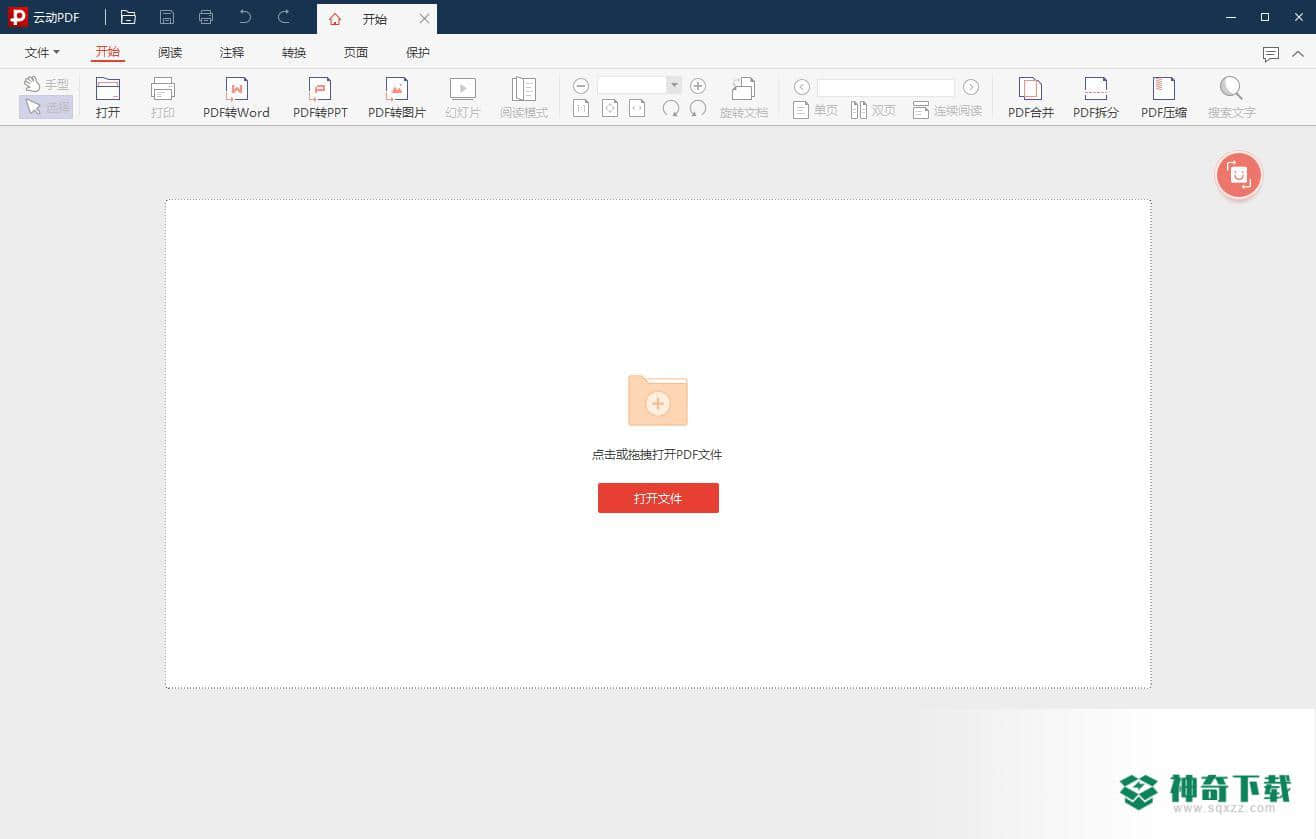Screen dimensions: 1316x839
Task: Open the 文件 dropdown menu
Action: pyautogui.click(x=42, y=52)
